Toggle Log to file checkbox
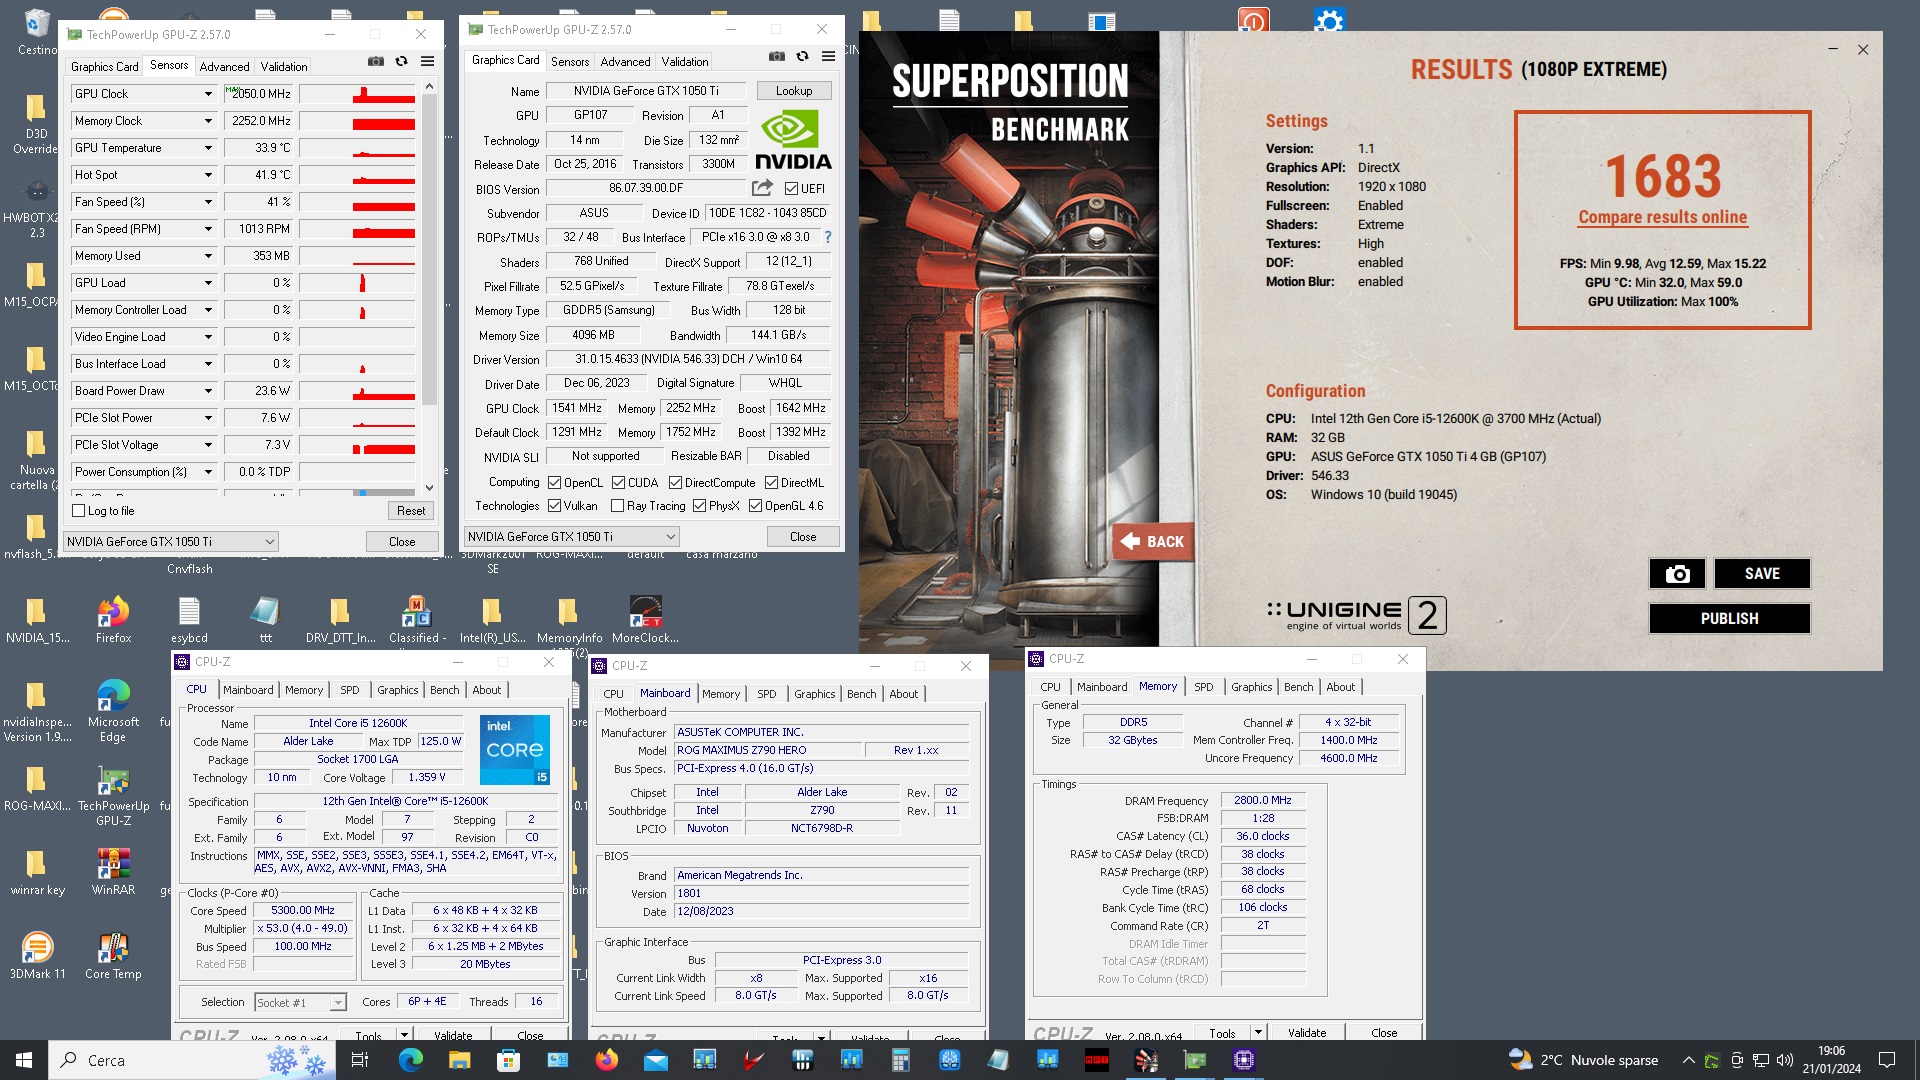Image resolution: width=1920 pixels, height=1080 pixels. click(x=79, y=511)
